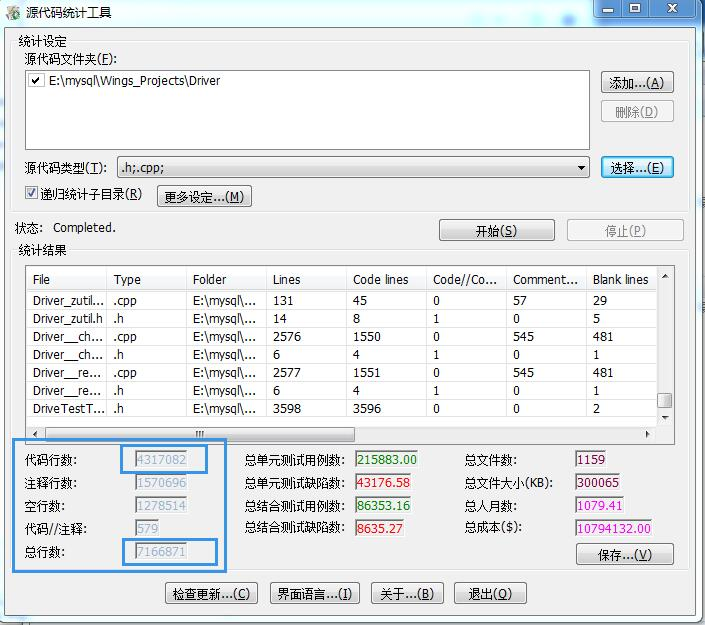
Task: Click the horizontal scrollbar right arrow
Action: (648, 434)
